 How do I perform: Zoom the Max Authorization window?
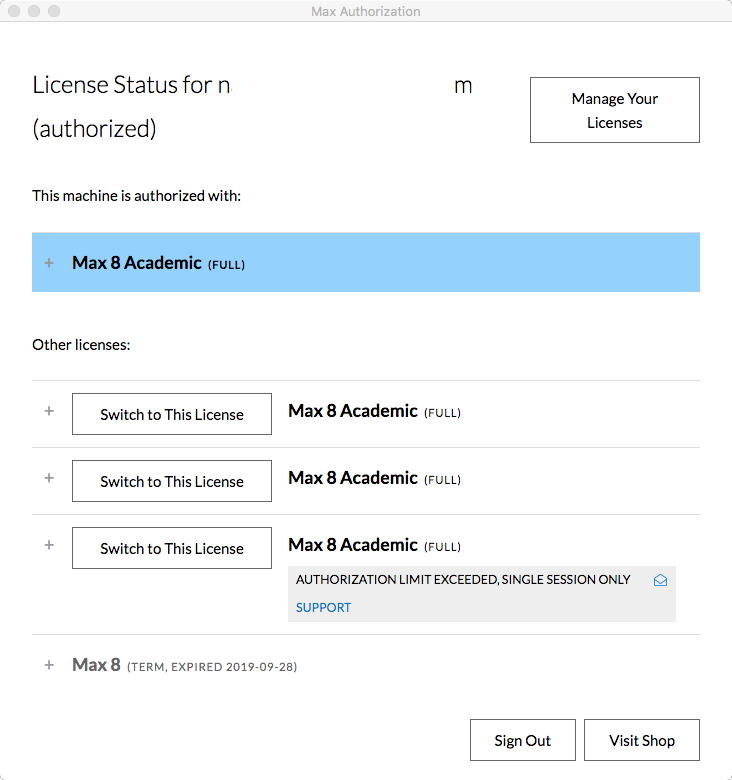54,11
